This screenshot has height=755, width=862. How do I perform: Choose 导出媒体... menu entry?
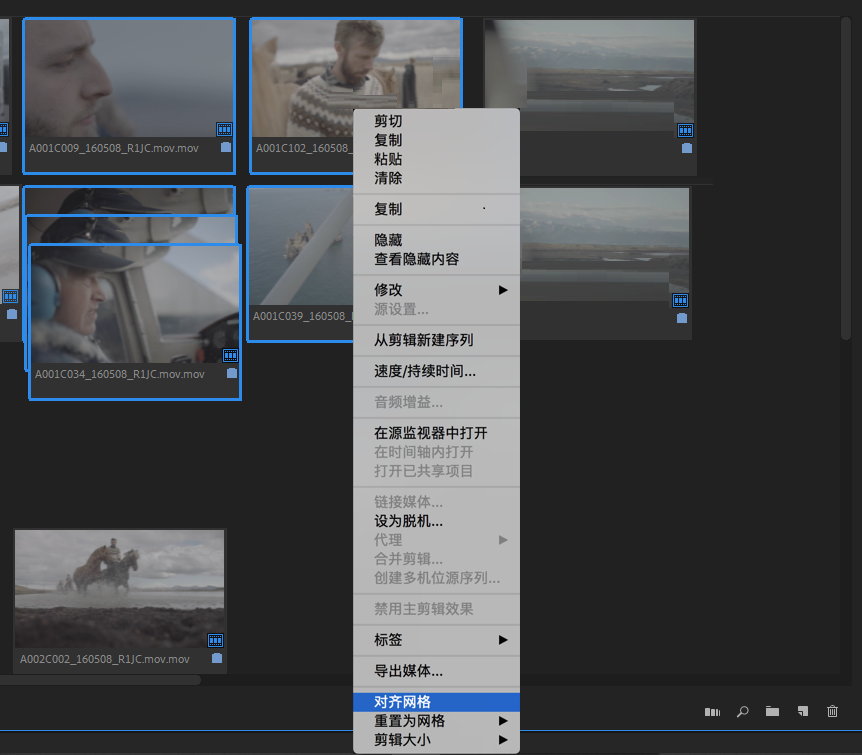tap(436, 671)
